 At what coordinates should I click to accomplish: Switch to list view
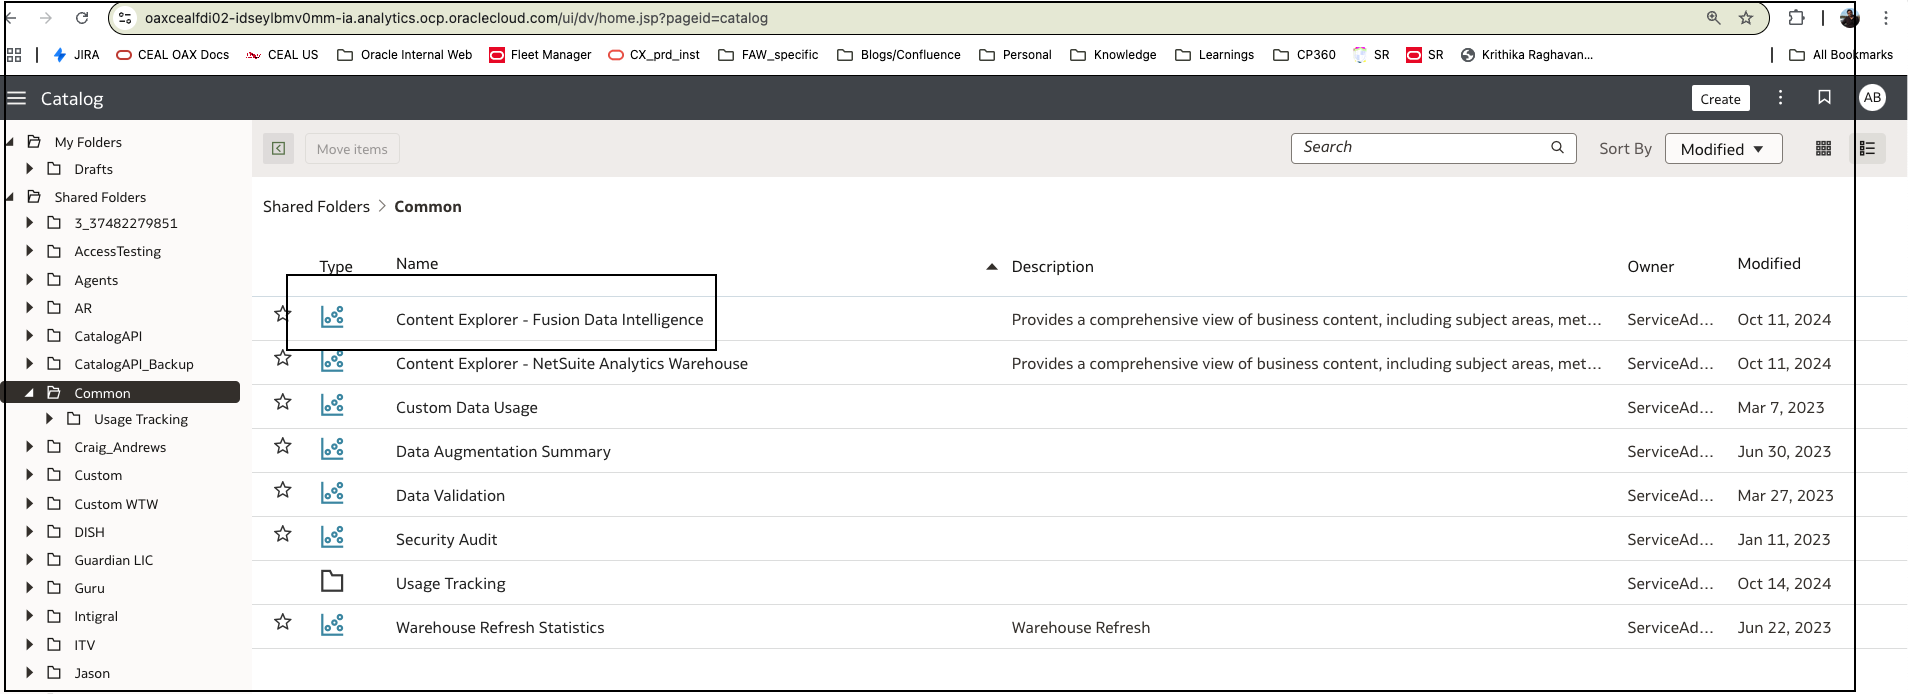(1867, 148)
